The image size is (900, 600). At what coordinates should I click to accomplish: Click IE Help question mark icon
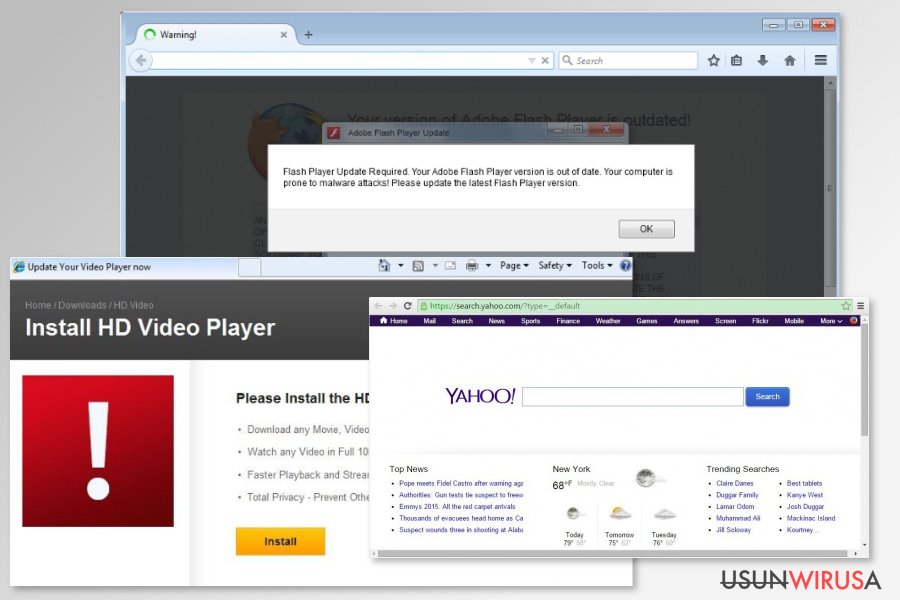click(x=625, y=265)
